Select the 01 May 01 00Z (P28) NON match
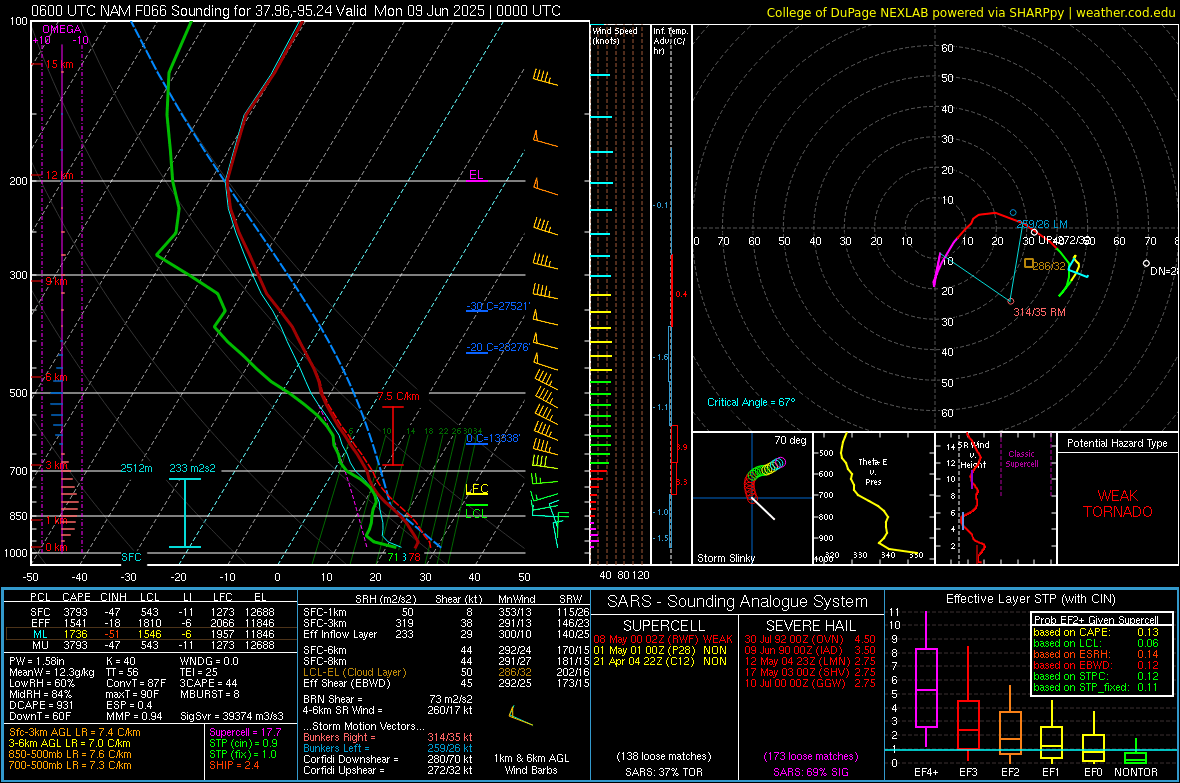 (660, 650)
